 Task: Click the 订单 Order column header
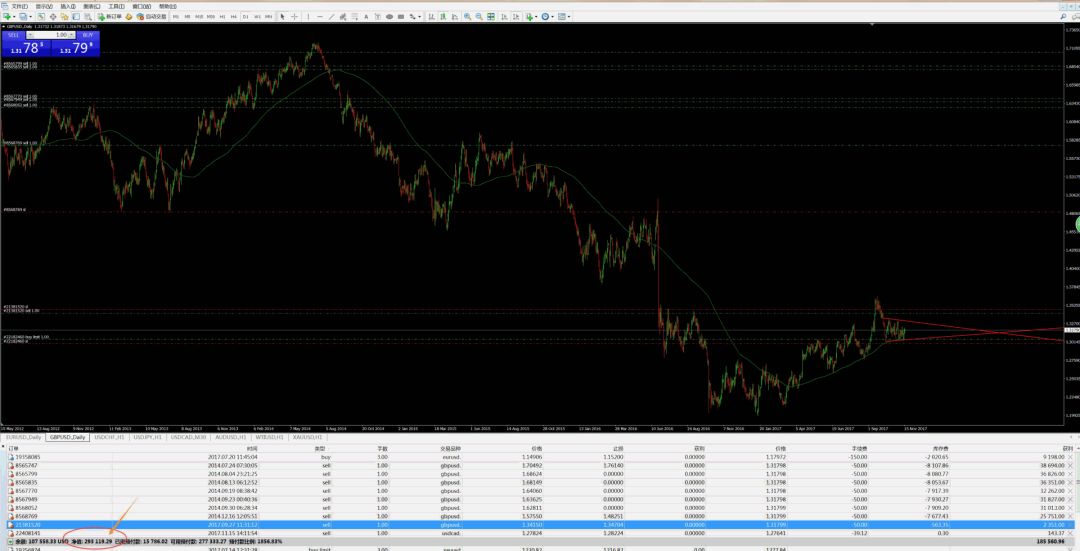[x=14, y=448]
